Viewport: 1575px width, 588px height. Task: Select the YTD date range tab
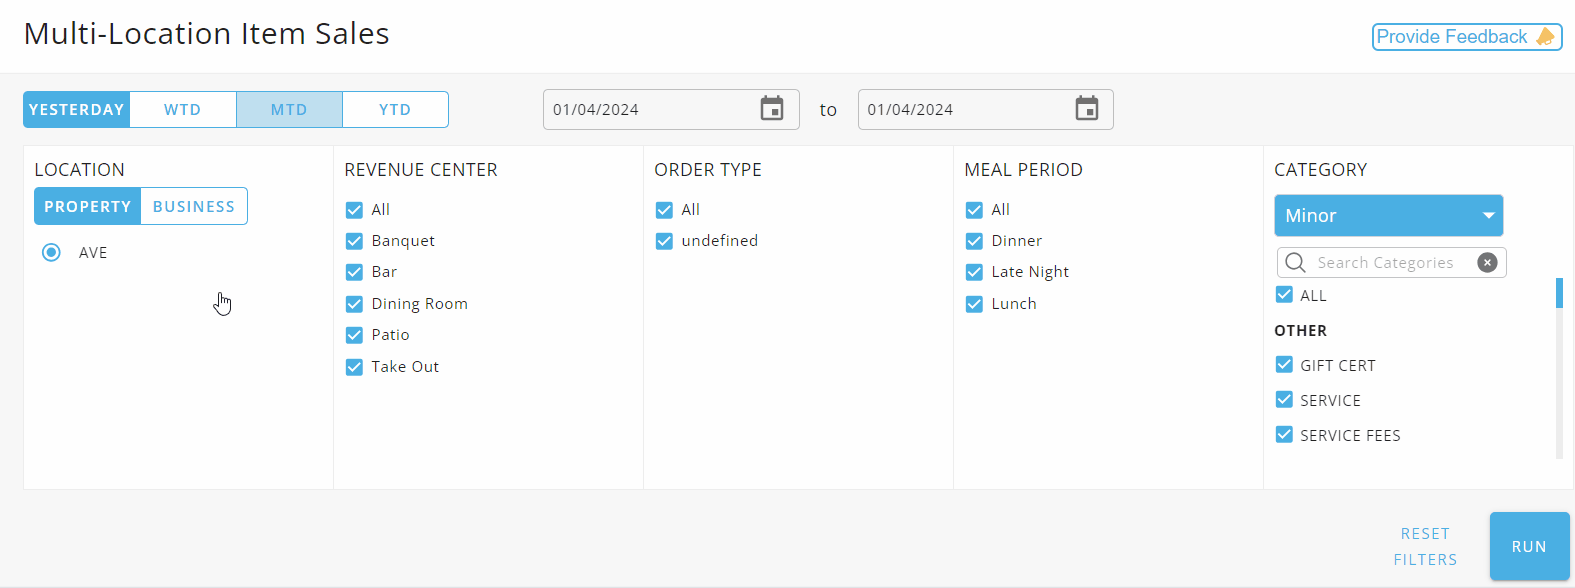(x=395, y=110)
